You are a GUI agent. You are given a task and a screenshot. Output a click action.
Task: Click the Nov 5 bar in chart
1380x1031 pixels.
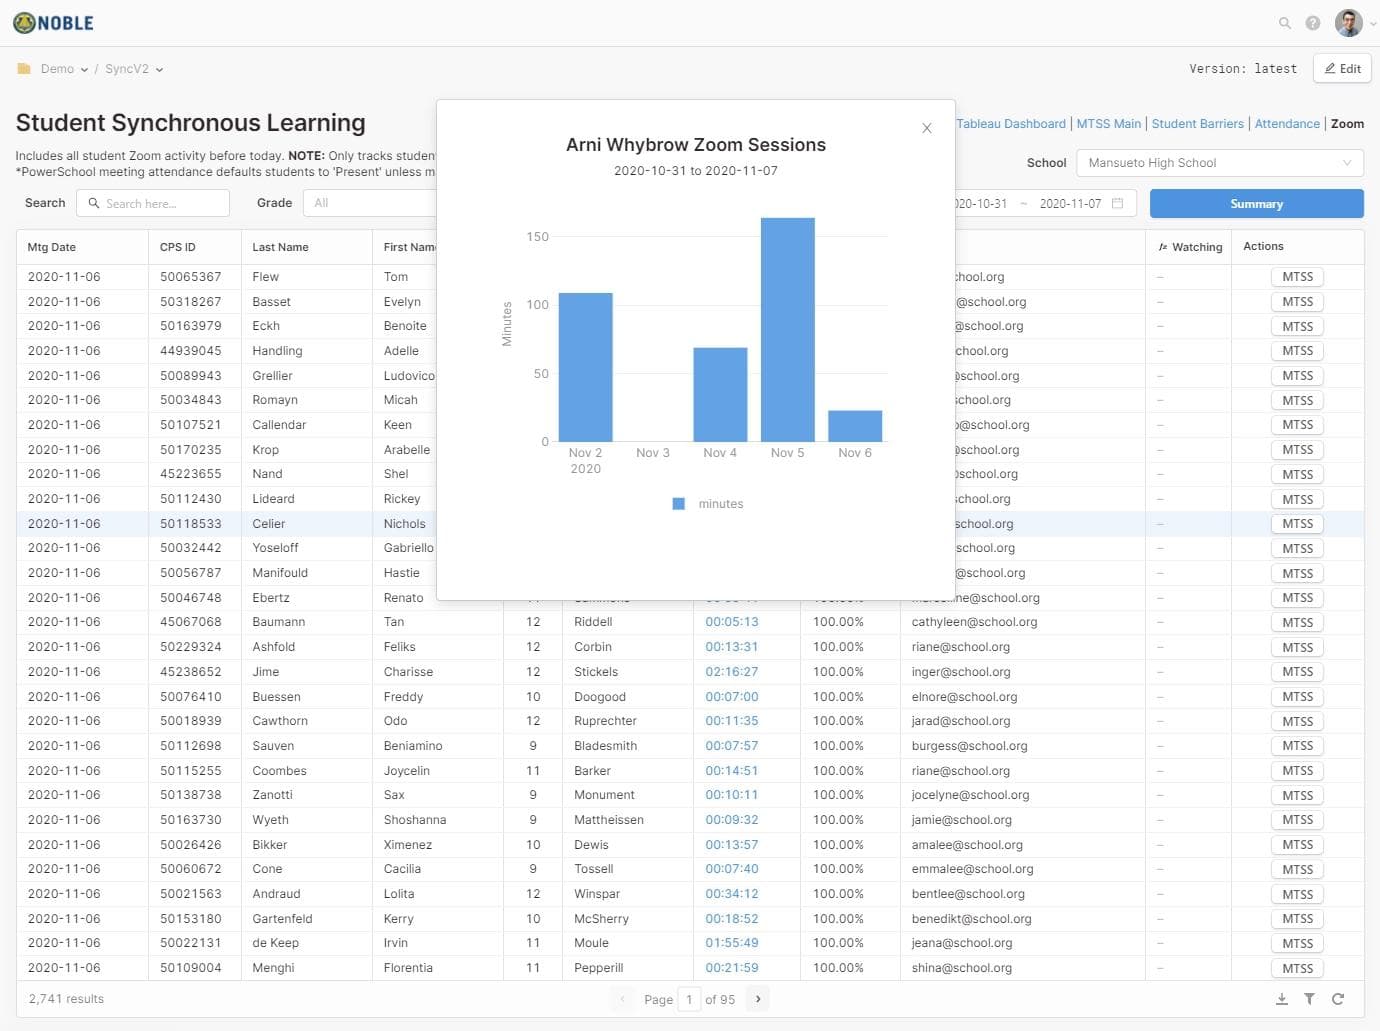pyautogui.click(x=788, y=330)
